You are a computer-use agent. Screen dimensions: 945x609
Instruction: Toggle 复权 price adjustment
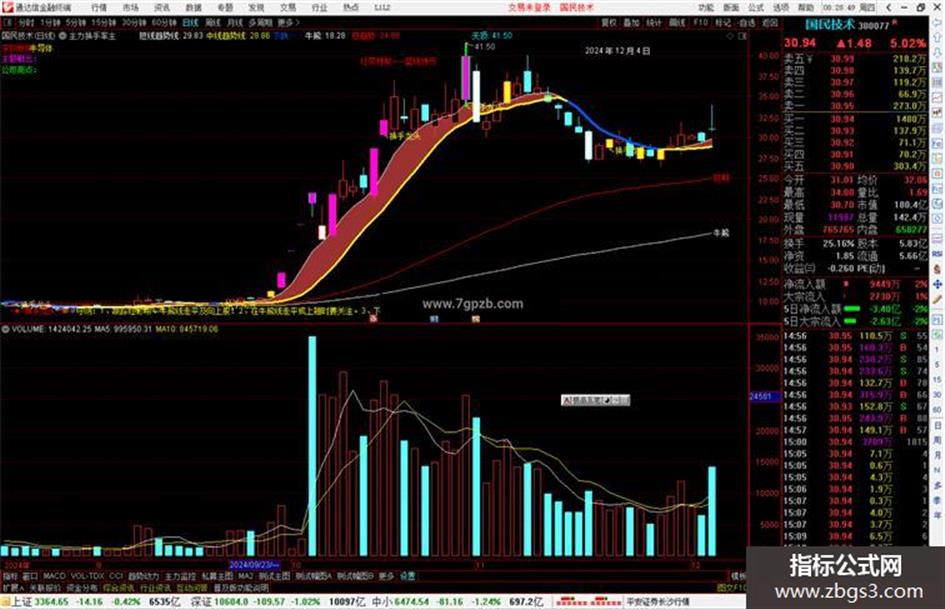(609, 23)
